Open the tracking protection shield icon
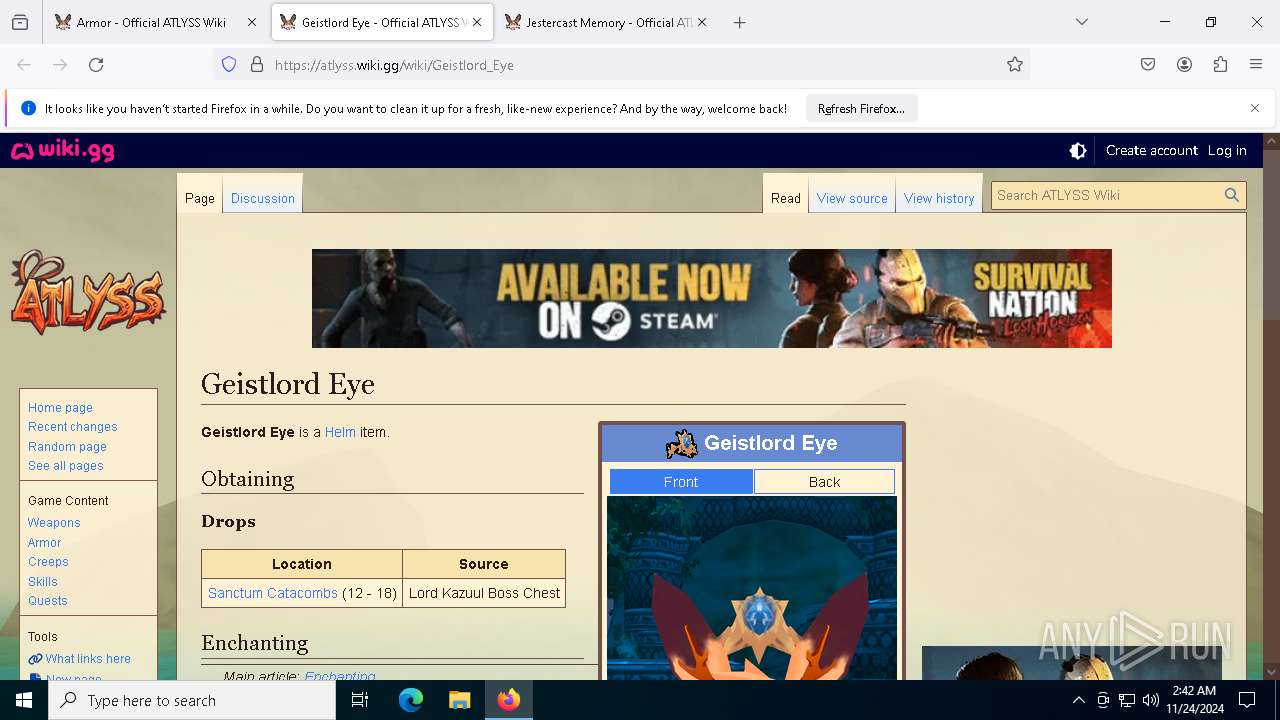The width and height of the screenshot is (1280, 720). coord(229,65)
